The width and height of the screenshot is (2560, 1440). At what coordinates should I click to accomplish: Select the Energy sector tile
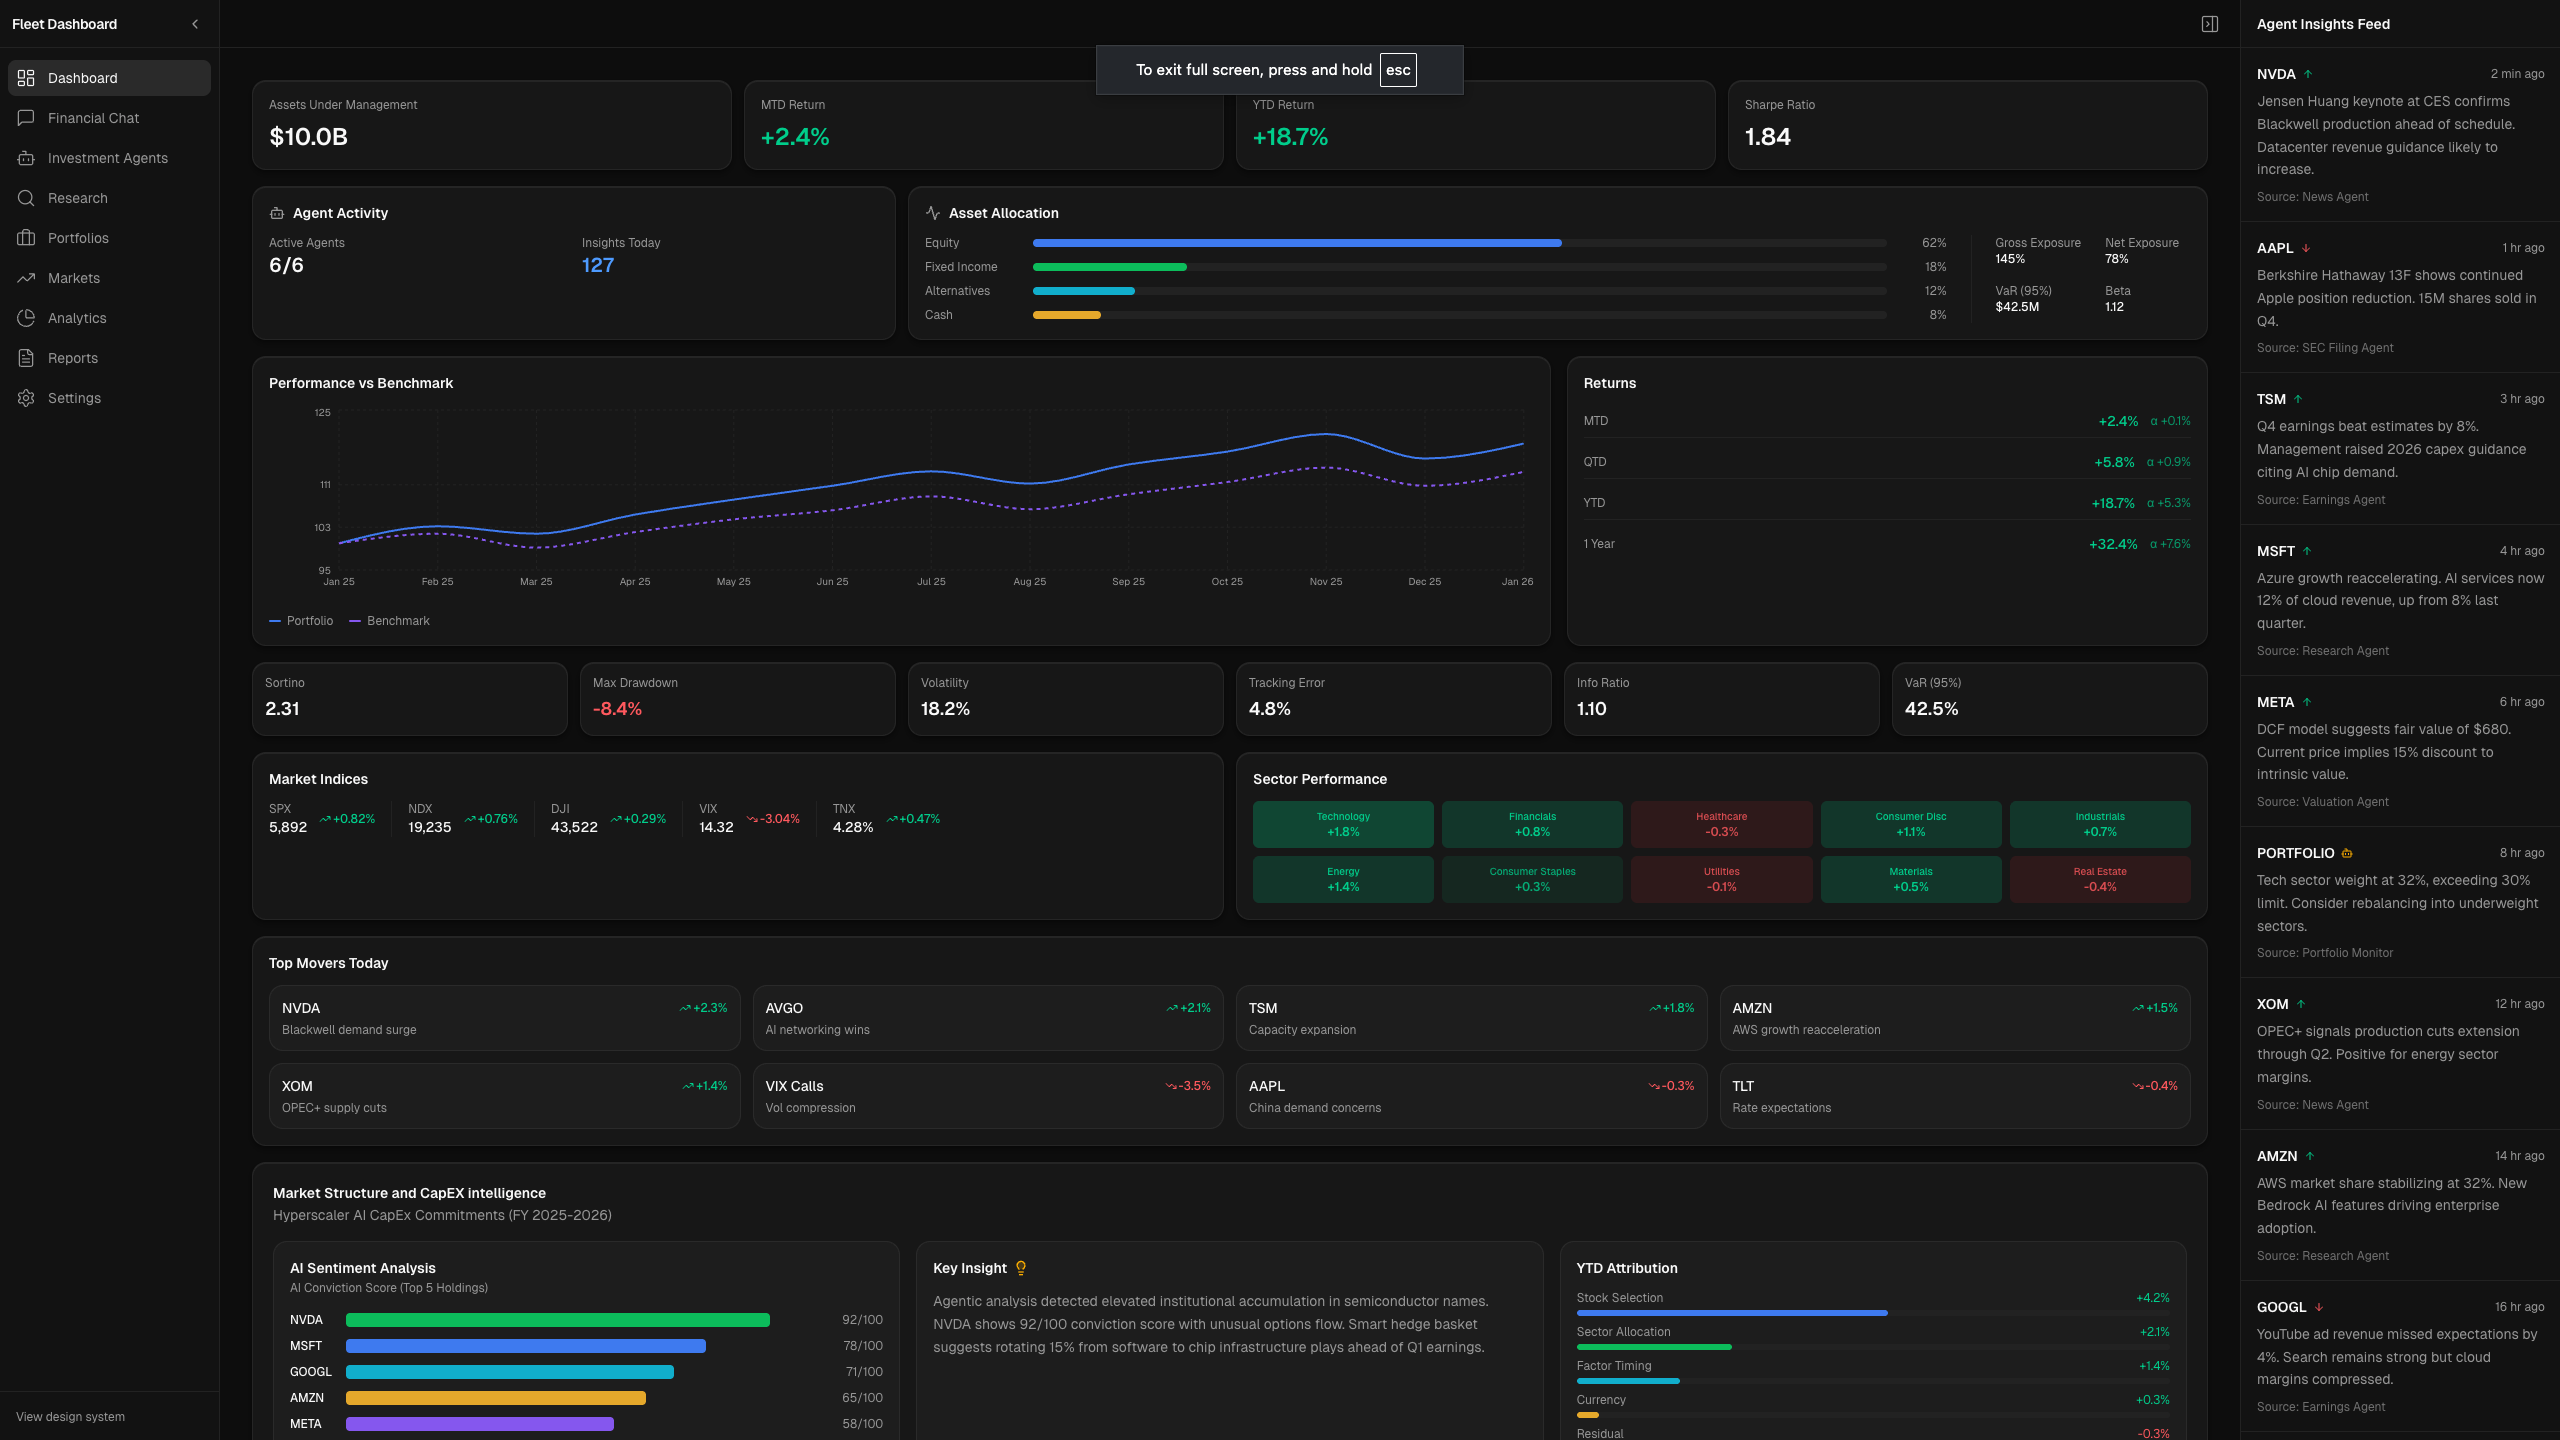pos(1343,879)
